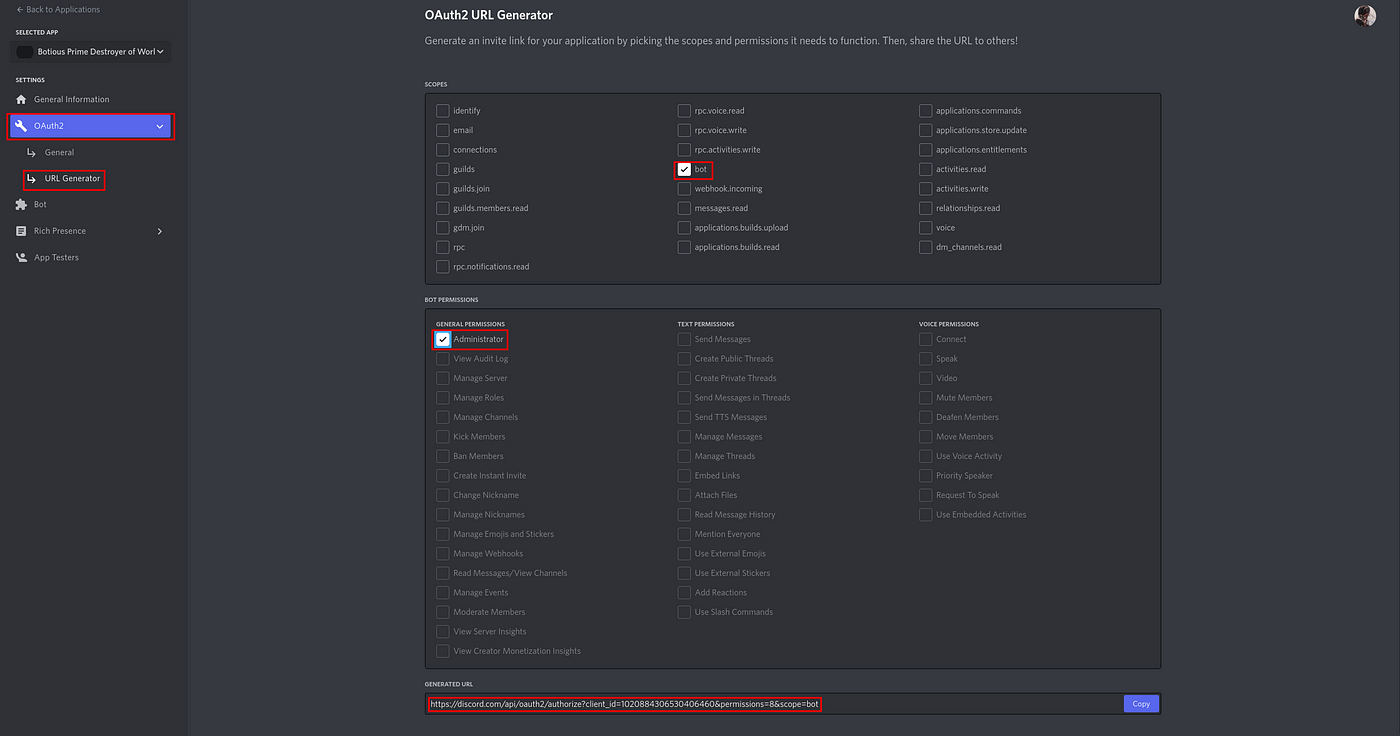Check the gdm.join scope
1400x736 pixels.
442,228
